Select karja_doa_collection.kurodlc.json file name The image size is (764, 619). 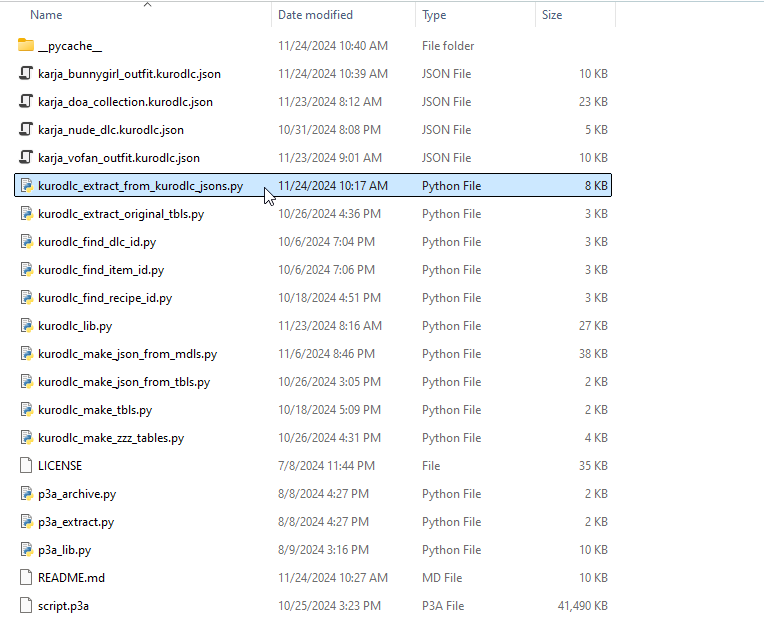tap(125, 102)
